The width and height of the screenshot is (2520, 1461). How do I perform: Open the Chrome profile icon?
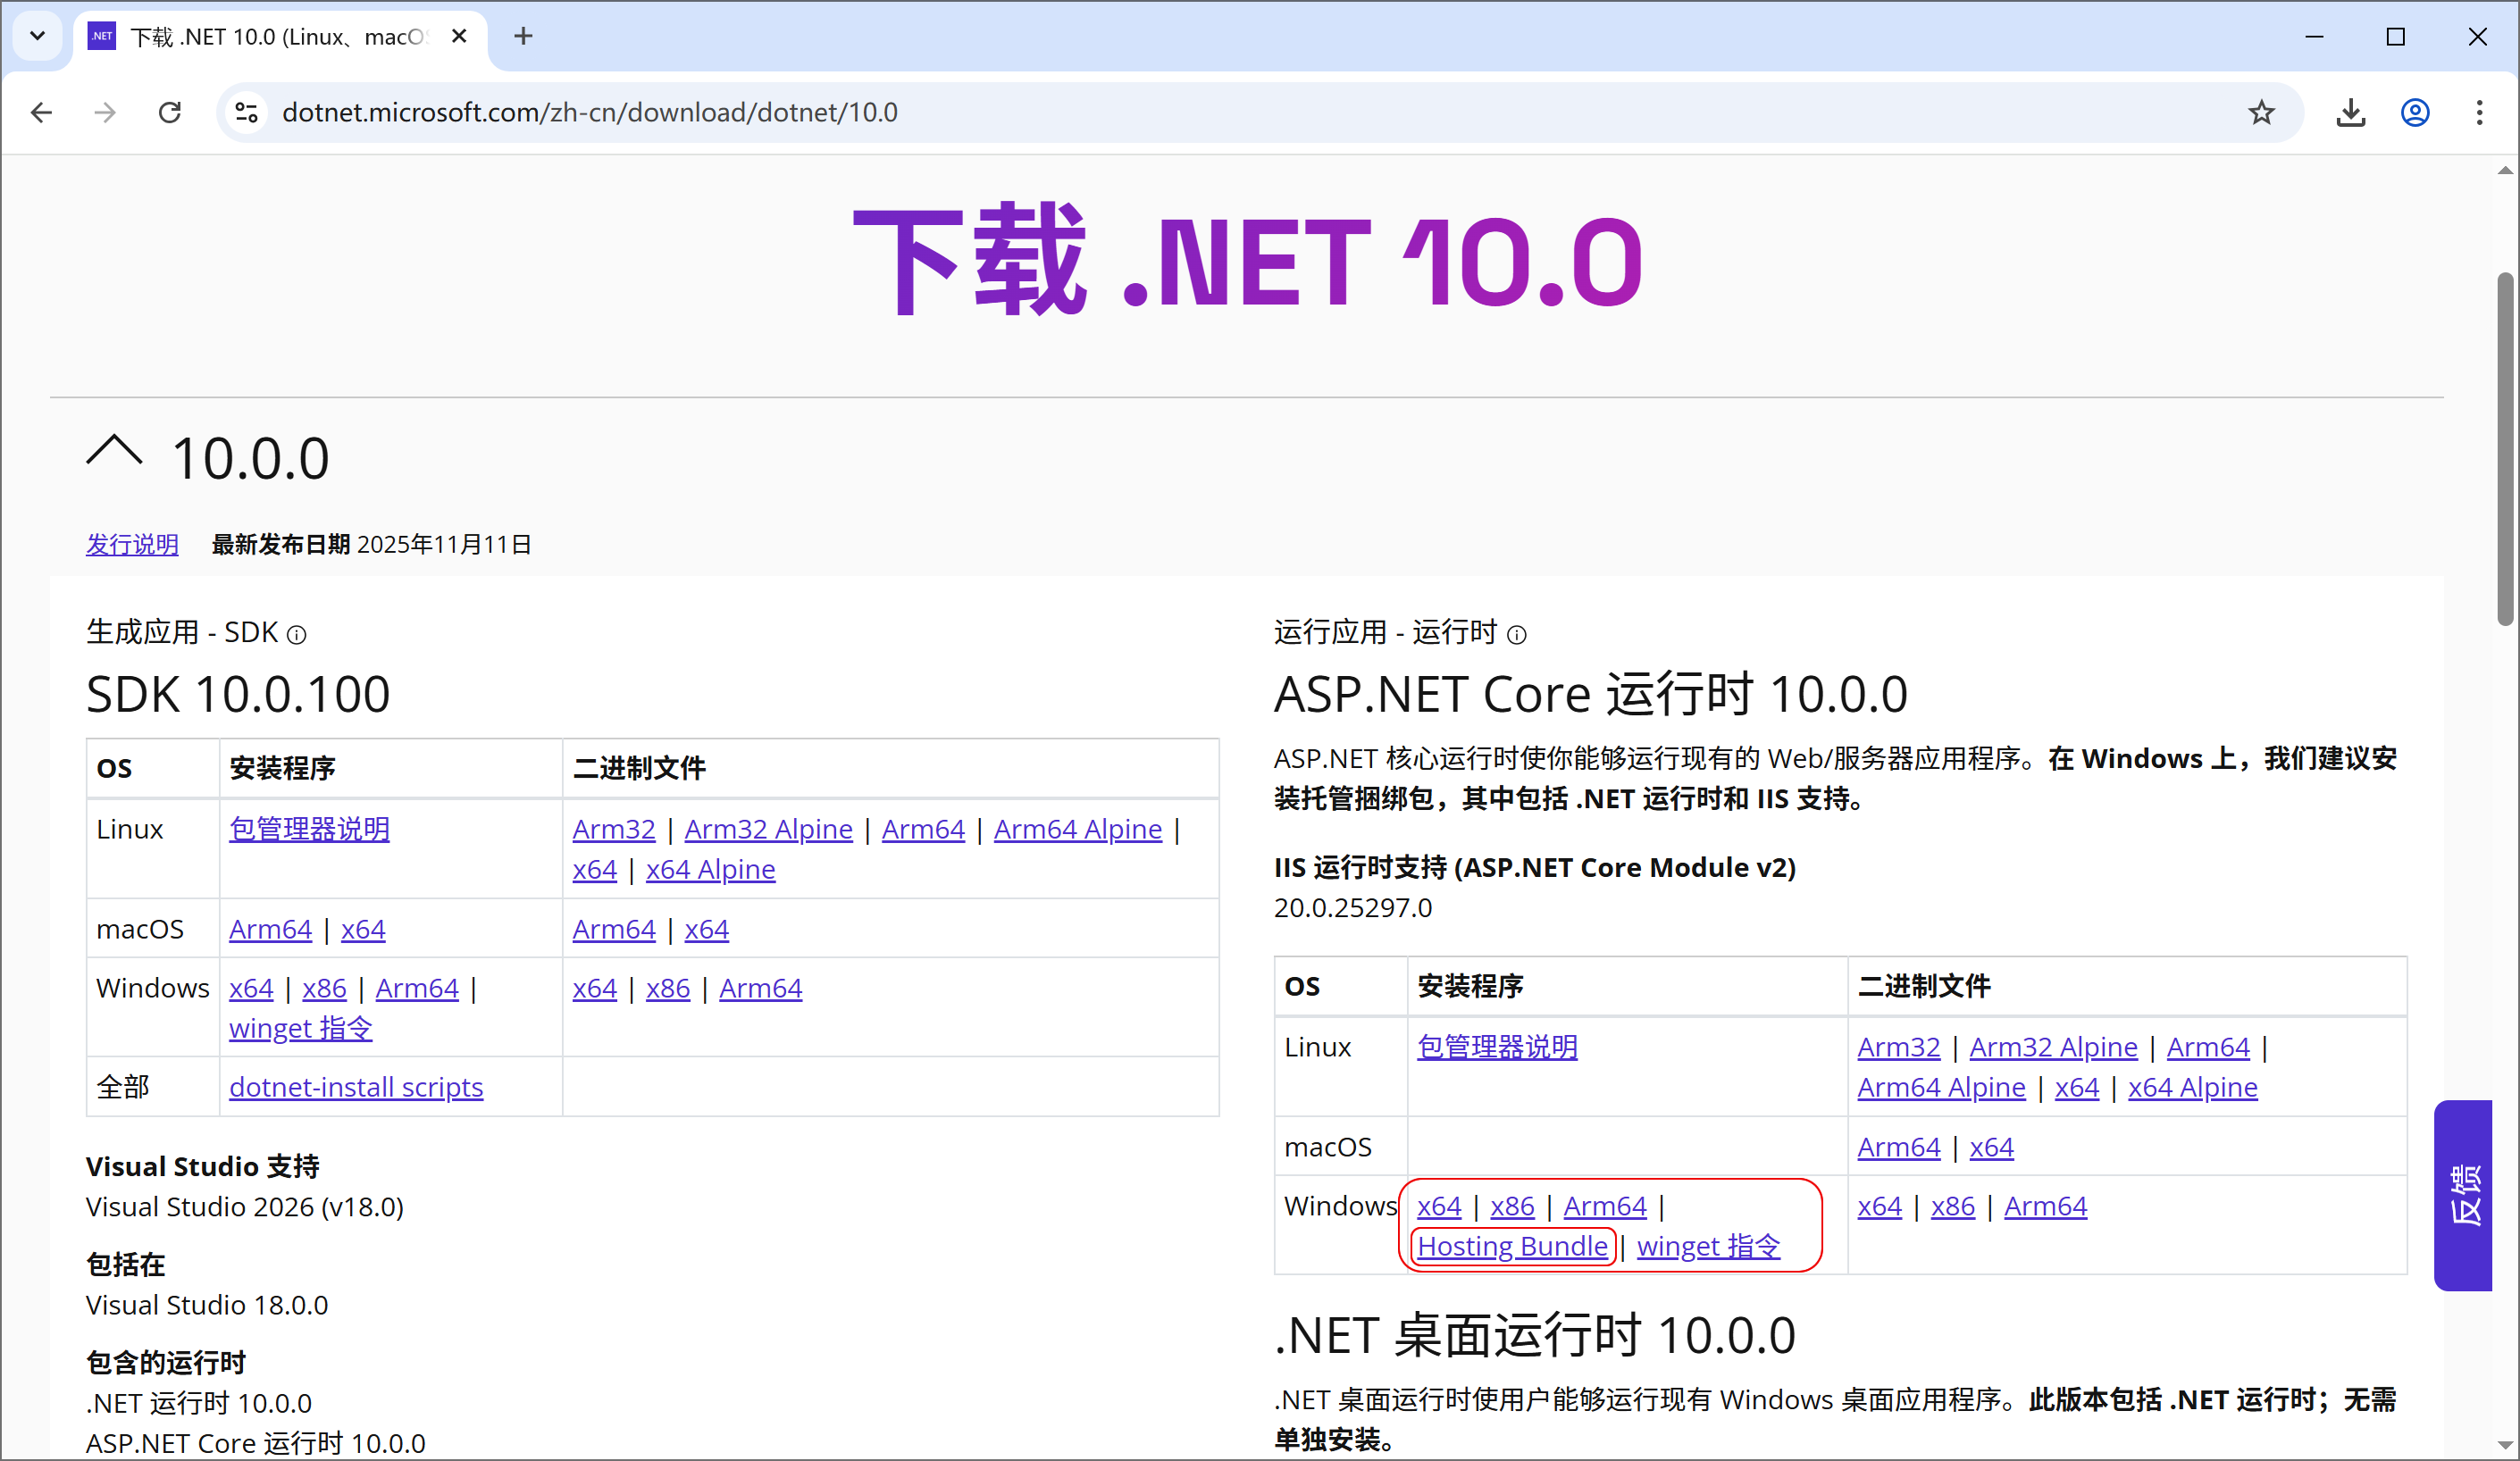pos(2415,112)
